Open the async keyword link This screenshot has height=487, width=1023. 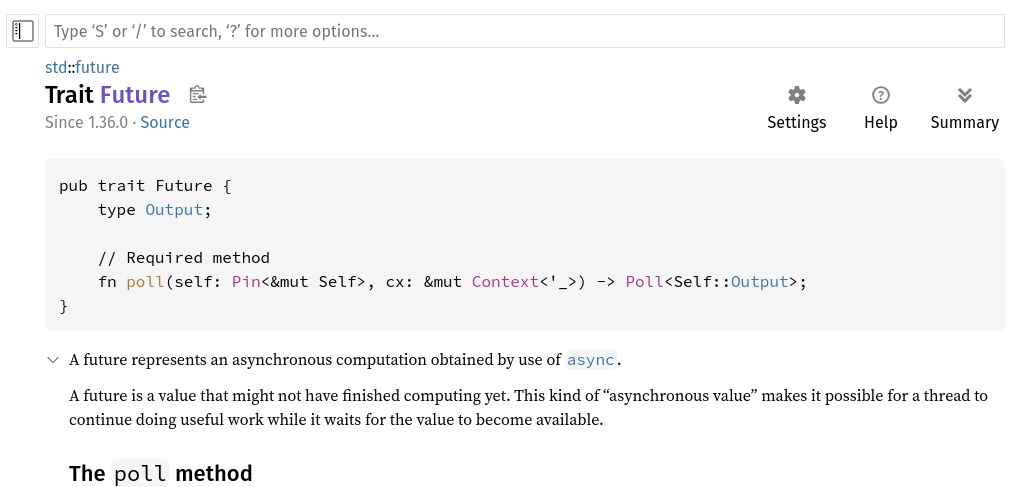pyautogui.click(x=590, y=360)
